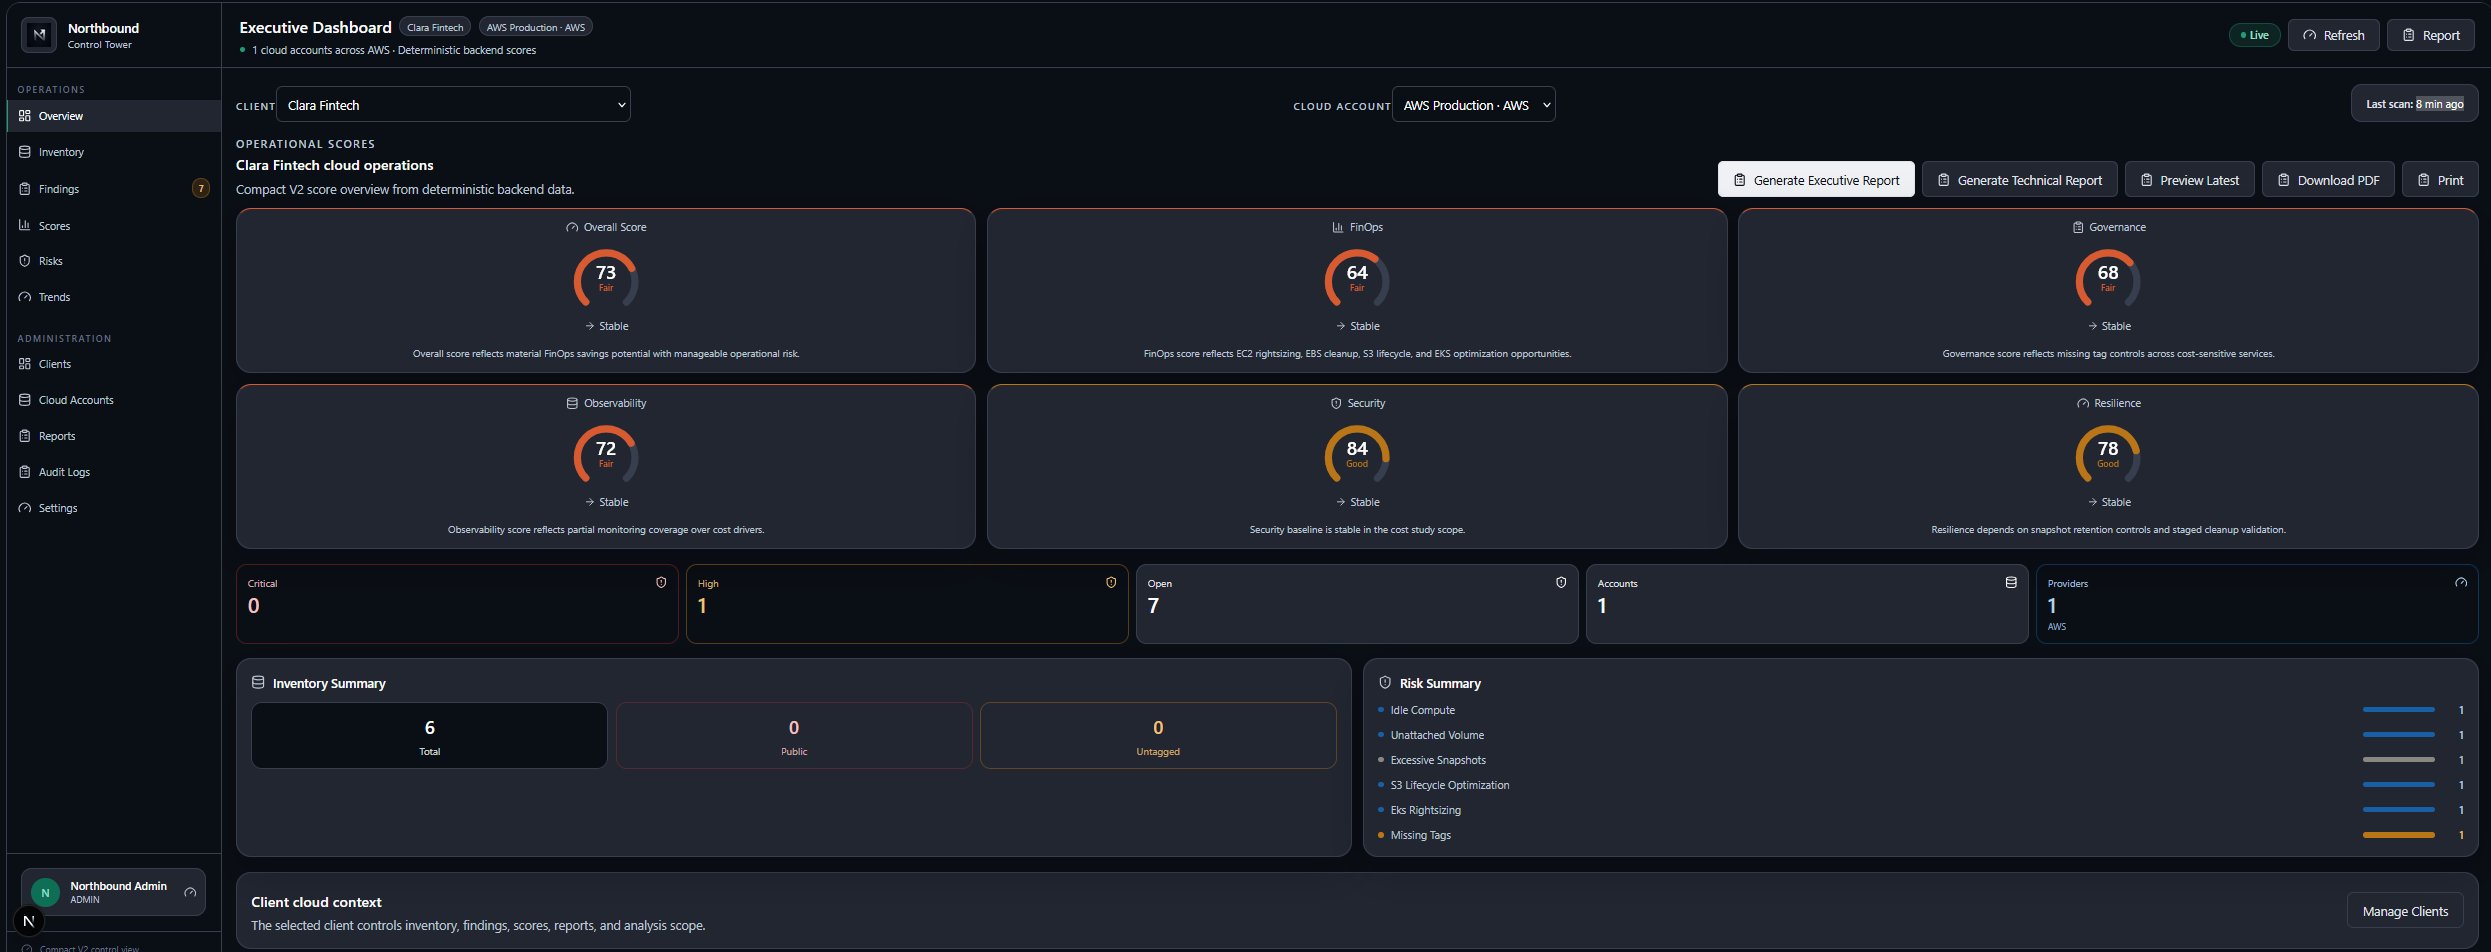Click the Audit Logs clipboard icon
The height and width of the screenshot is (952, 2491).
point(25,472)
